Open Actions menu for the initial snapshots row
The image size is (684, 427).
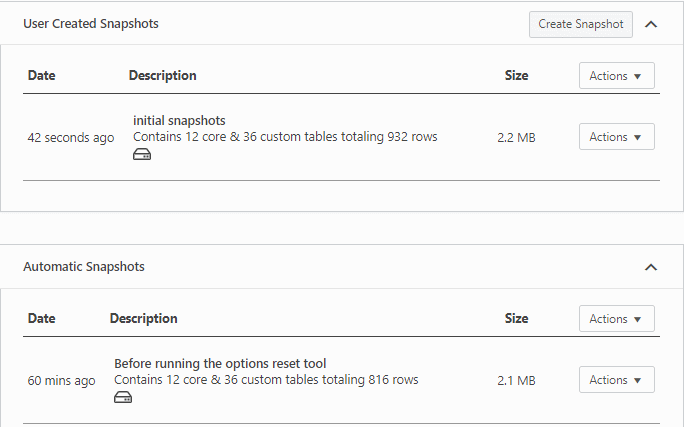pos(616,137)
